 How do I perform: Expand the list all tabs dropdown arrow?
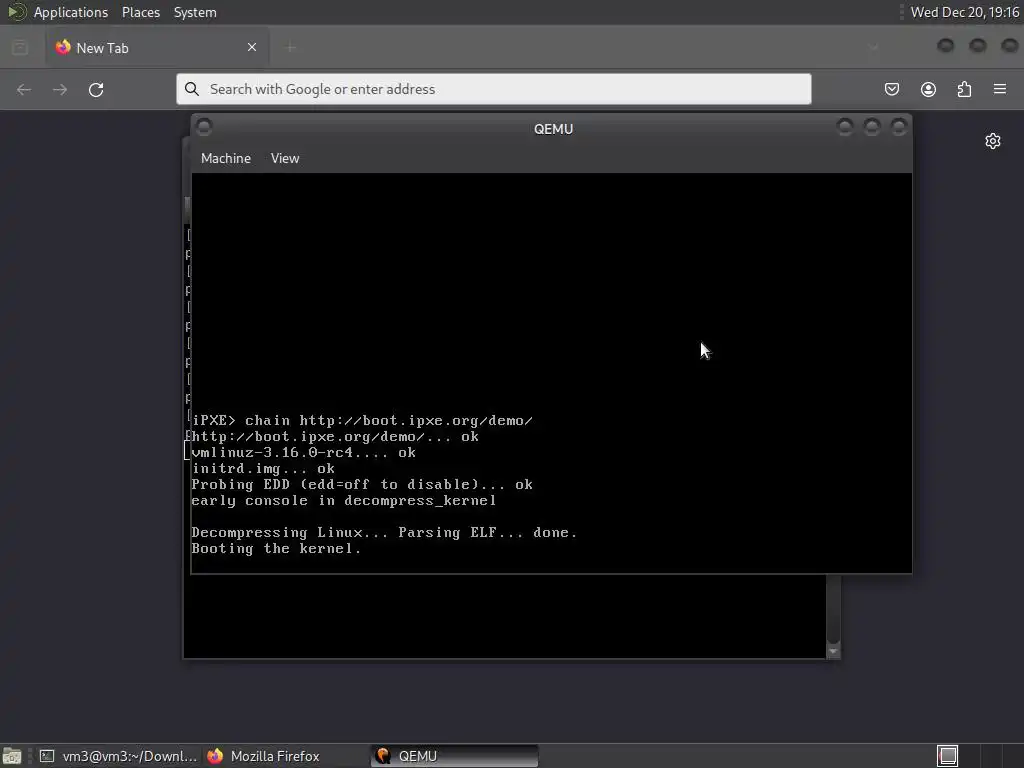(x=873, y=47)
